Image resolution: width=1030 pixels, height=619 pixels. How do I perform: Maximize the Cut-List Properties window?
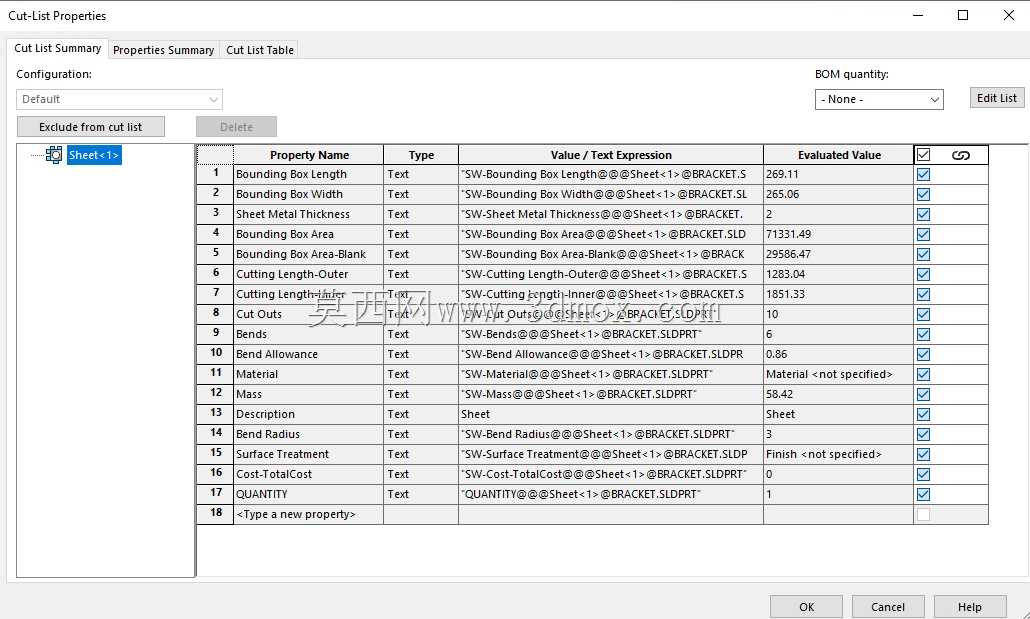pyautogui.click(x=963, y=15)
